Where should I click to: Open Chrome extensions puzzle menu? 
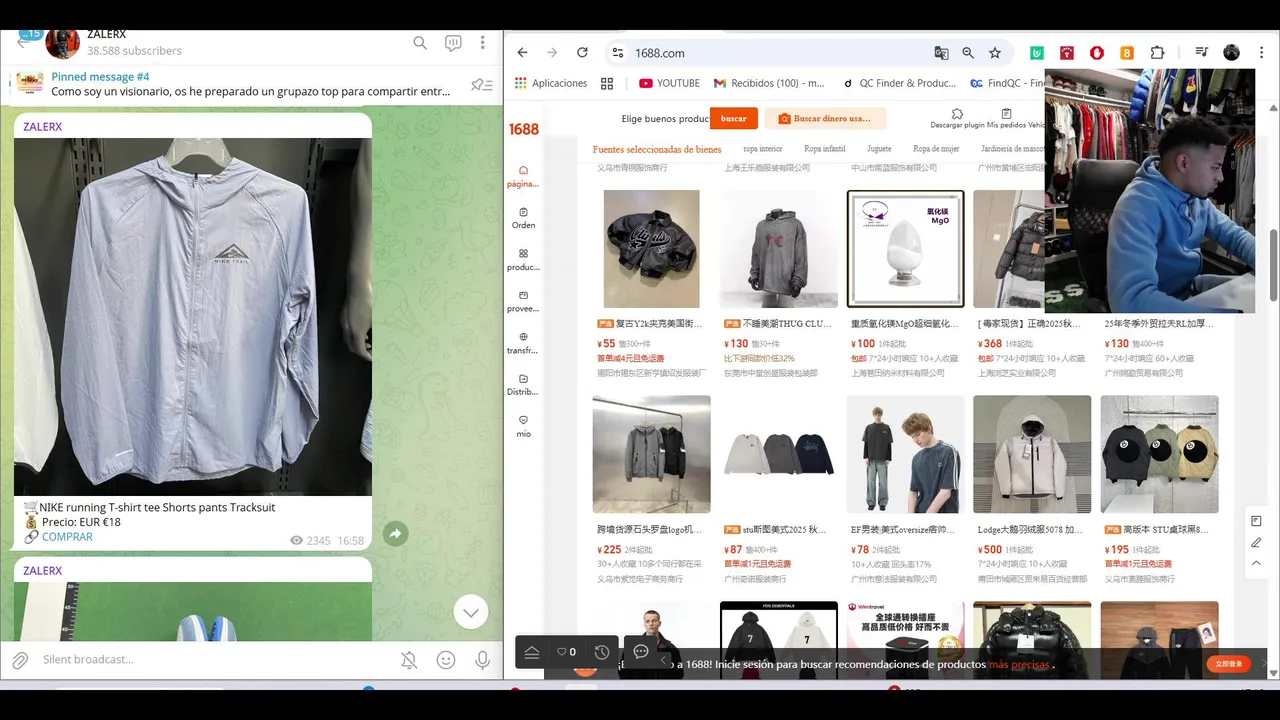click(x=1157, y=53)
